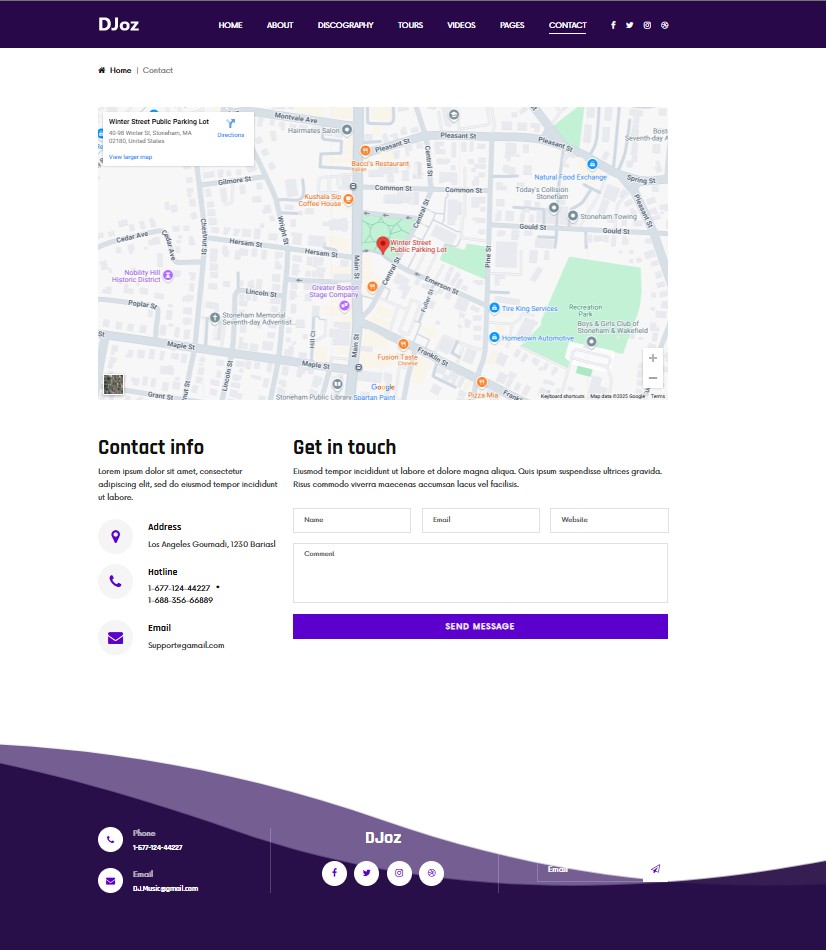Click into the Comment text area
Image resolution: width=826 pixels, height=950 pixels.
480,574
